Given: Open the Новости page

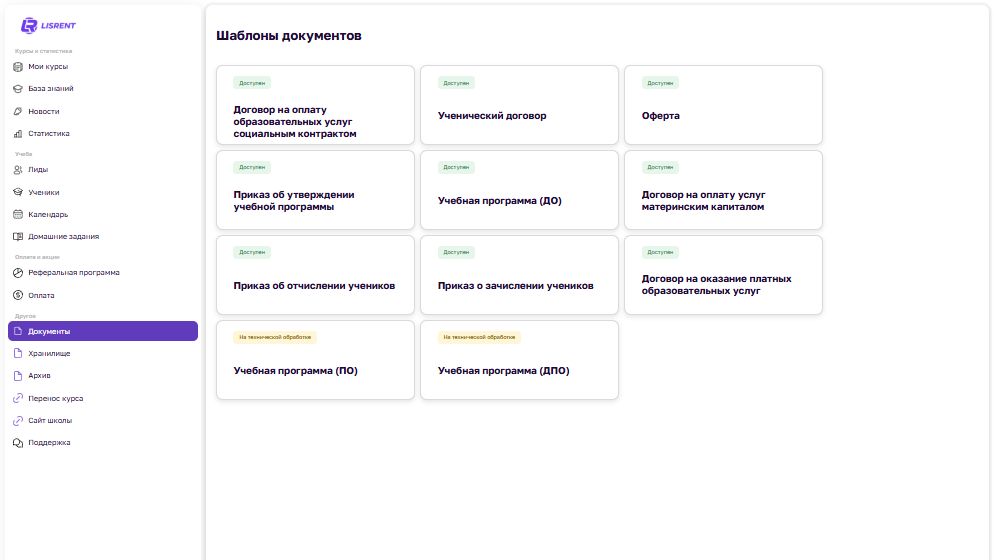Looking at the screenshot, I should tap(103, 112).
